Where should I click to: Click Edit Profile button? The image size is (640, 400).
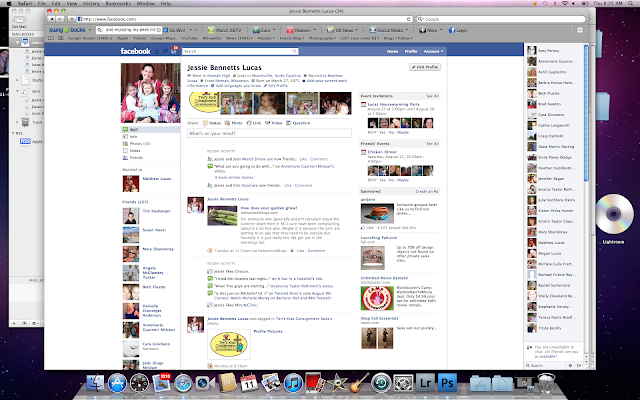pos(425,67)
